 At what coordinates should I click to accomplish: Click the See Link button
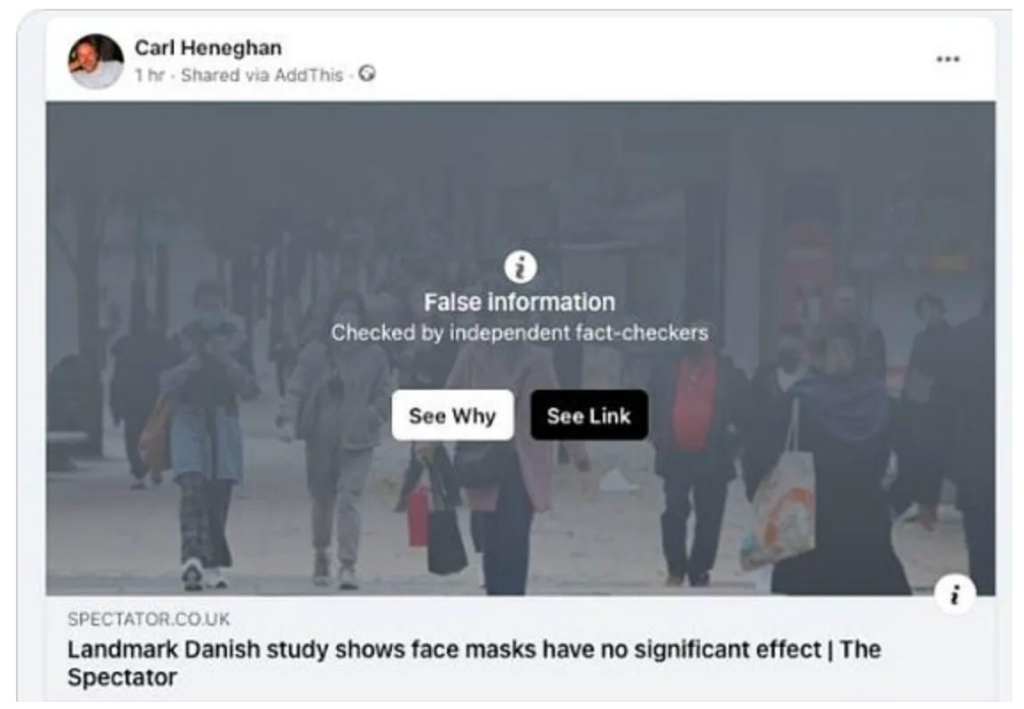589,415
